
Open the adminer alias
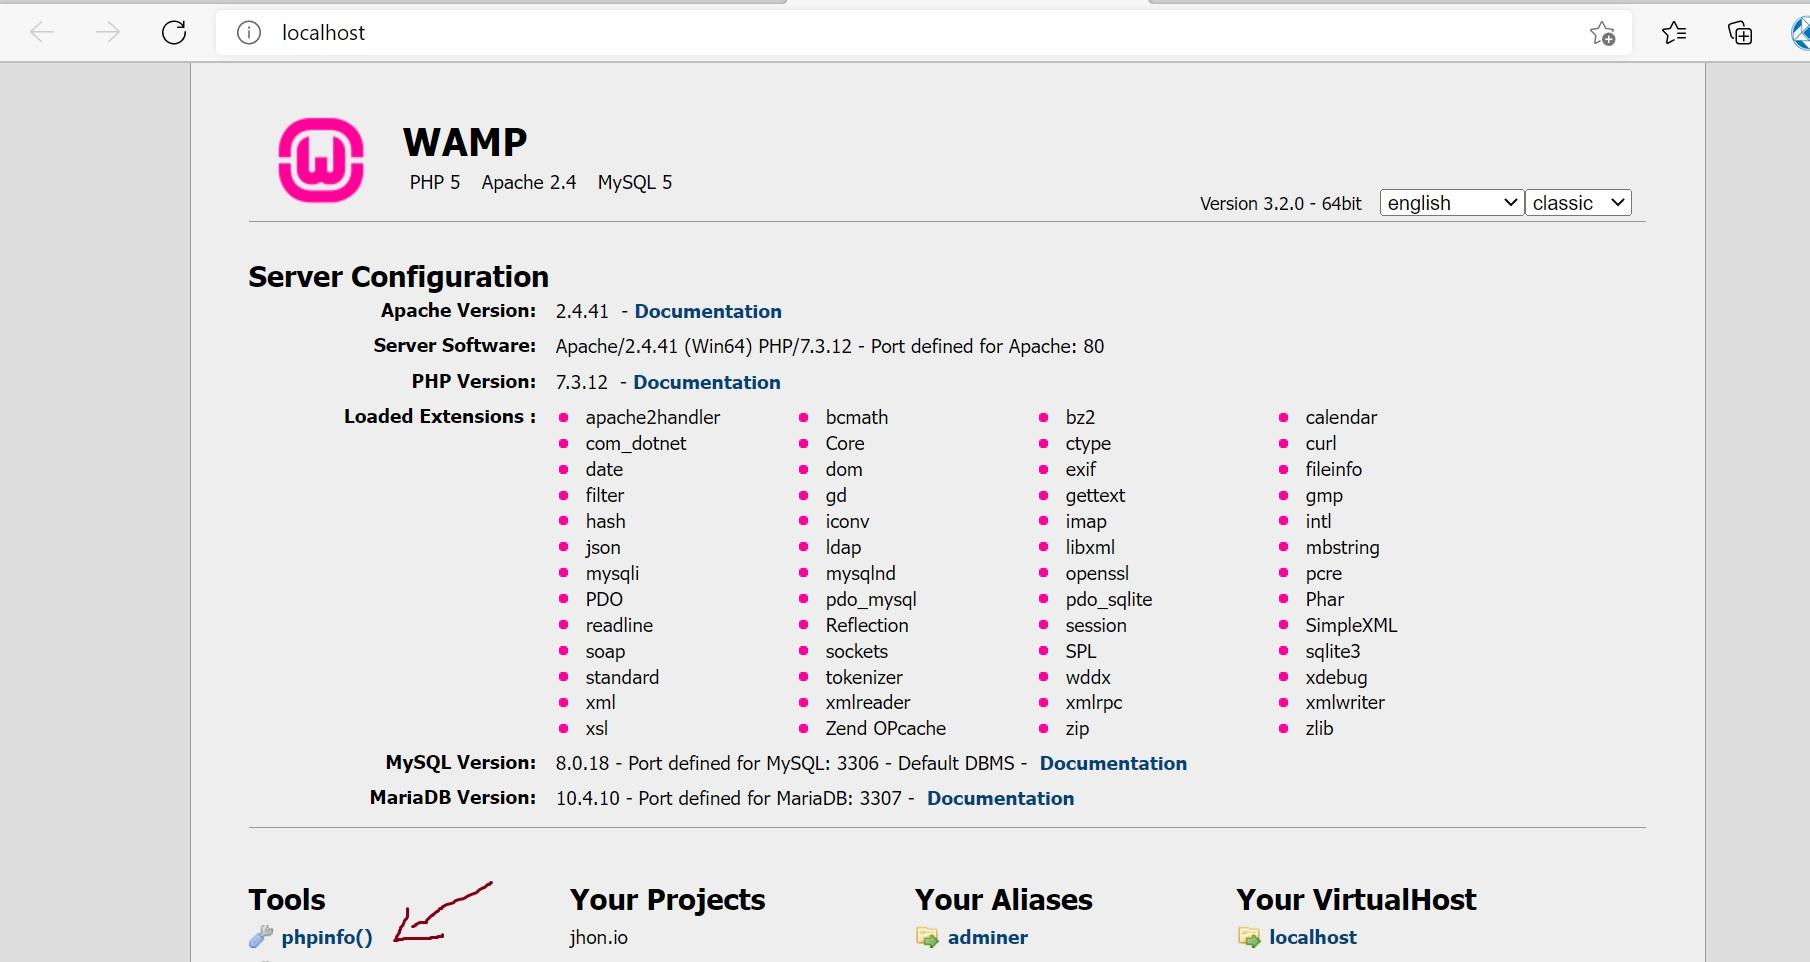986,938
